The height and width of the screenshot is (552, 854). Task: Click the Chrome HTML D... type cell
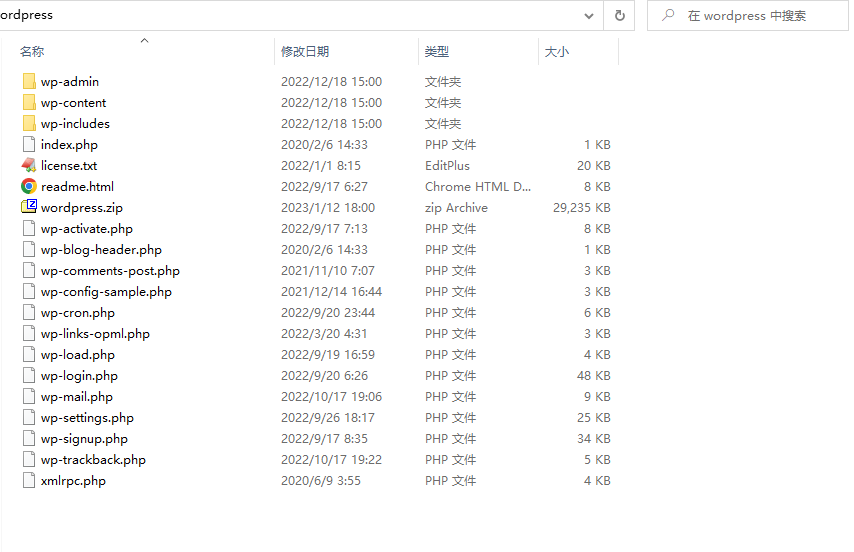[478, 186]
